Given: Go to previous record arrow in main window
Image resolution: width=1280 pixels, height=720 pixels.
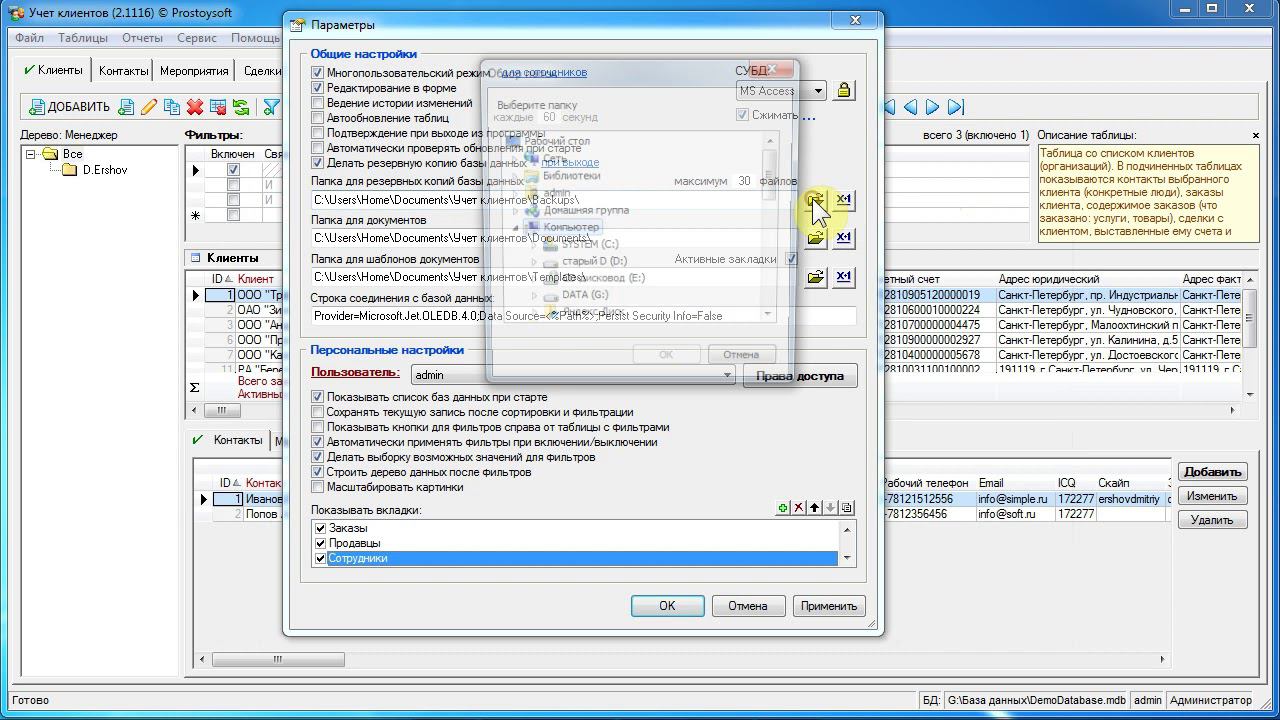Looking at the screenshot, I should coord(910,107).
